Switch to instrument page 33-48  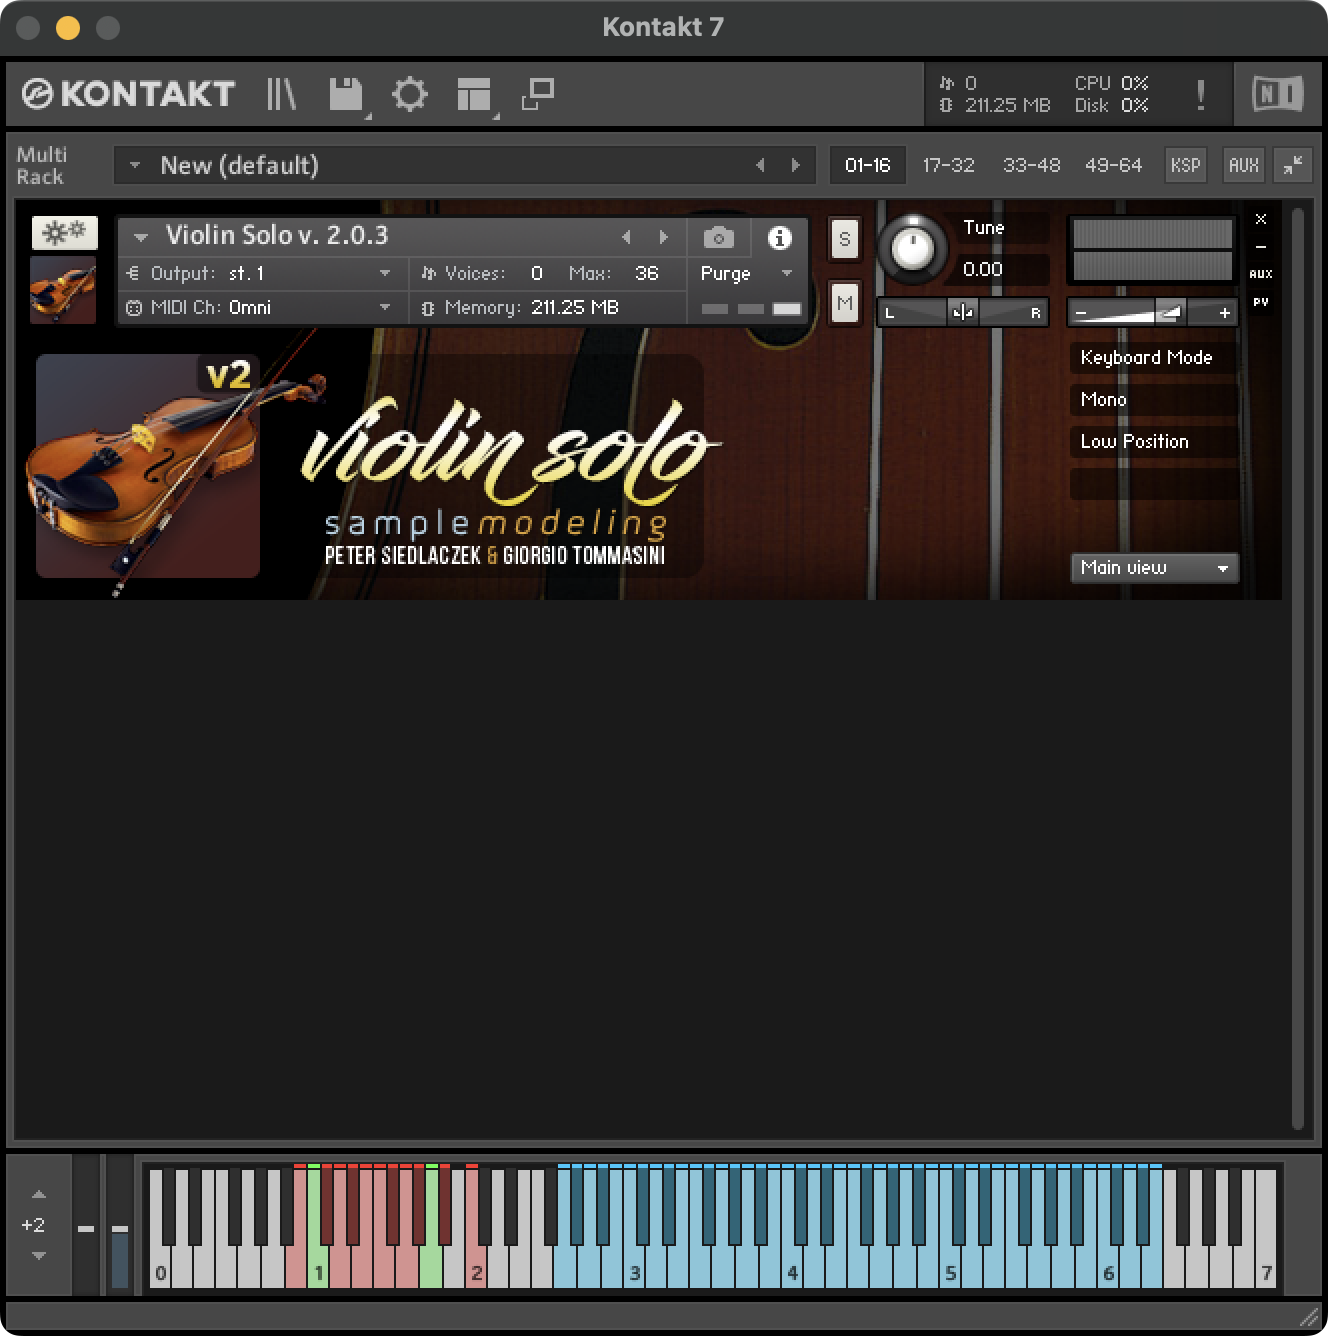1031,165
